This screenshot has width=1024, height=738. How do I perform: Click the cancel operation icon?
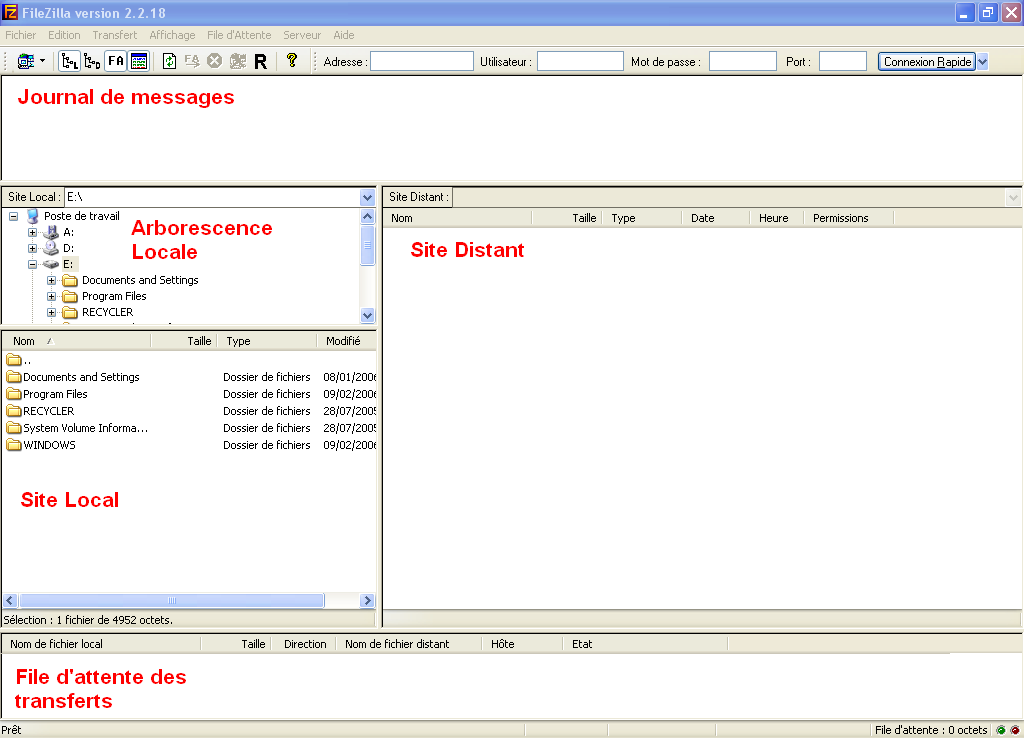213,60
